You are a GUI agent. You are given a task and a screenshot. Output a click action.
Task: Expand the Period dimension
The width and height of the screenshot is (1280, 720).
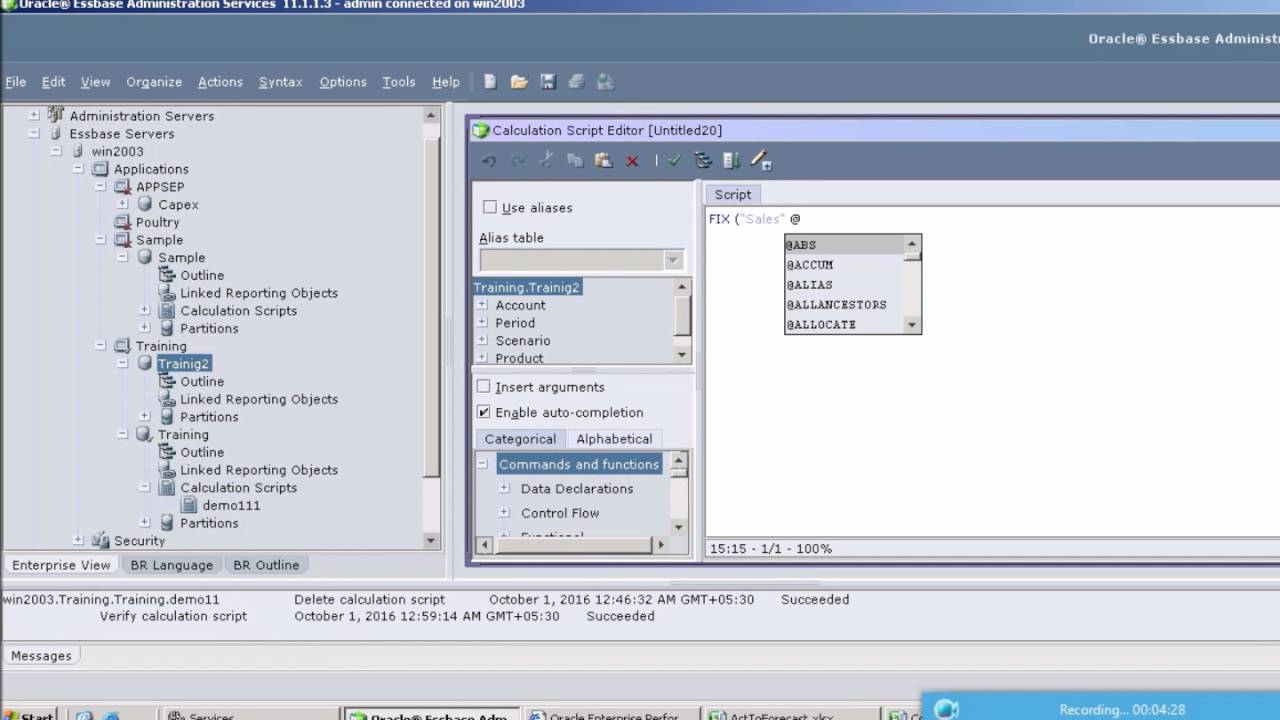point(482,323)
